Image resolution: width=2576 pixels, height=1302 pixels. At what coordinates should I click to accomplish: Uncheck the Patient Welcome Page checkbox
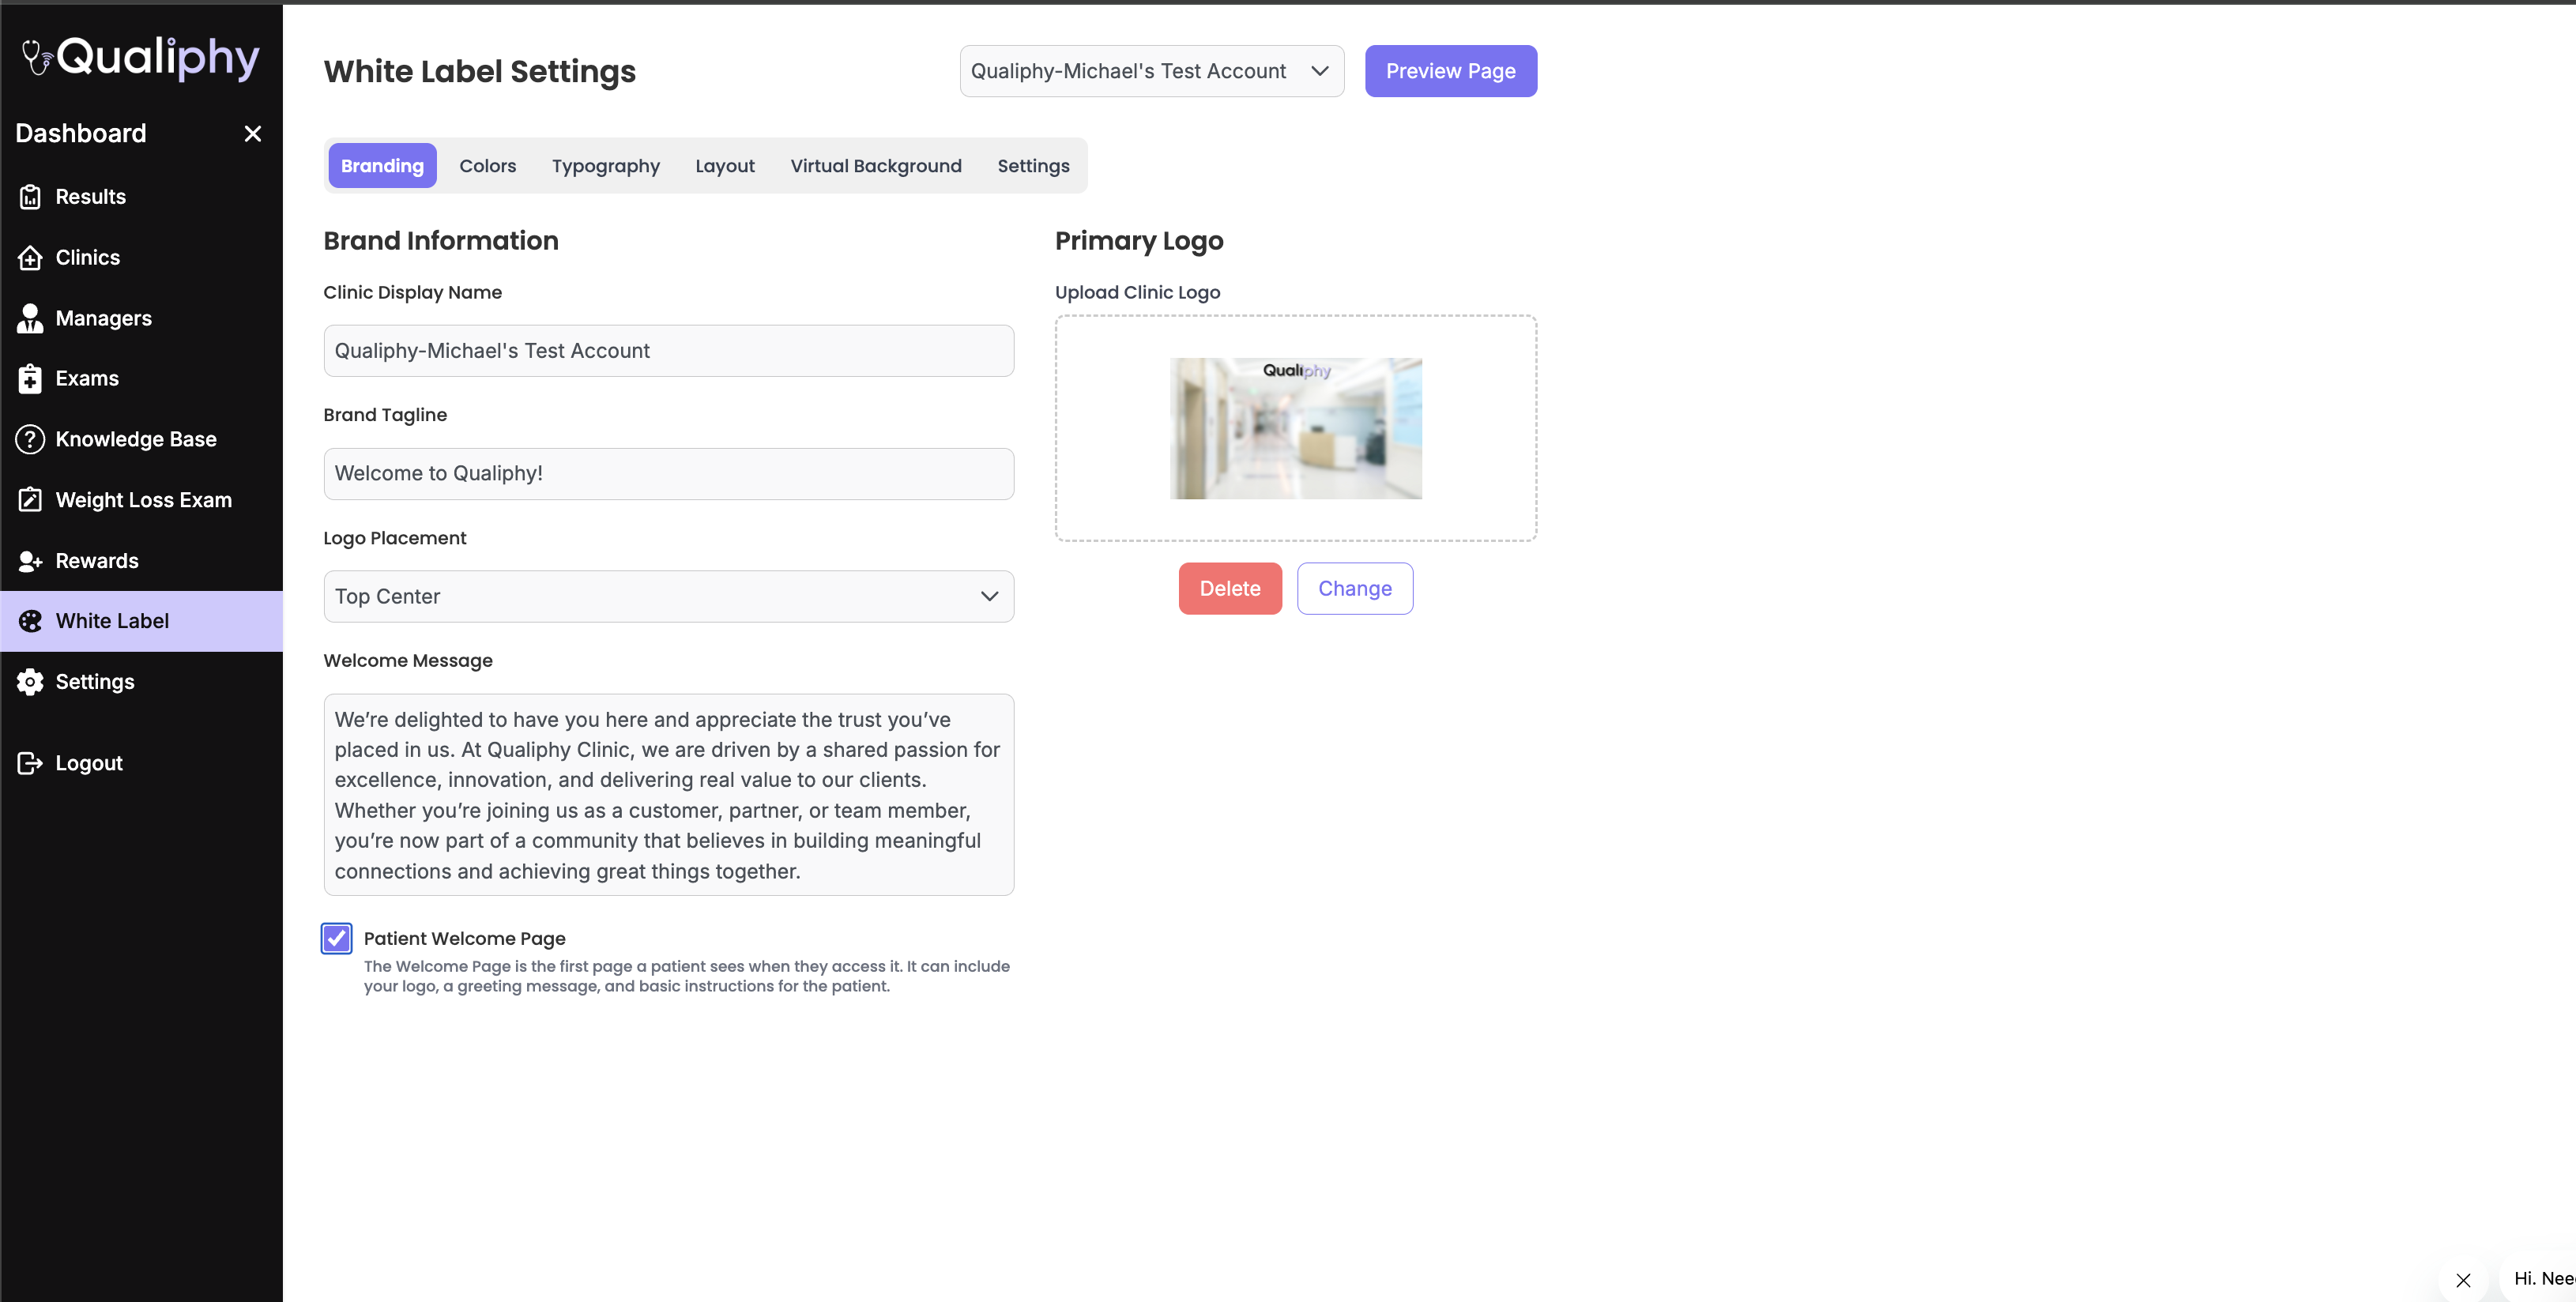click(x=337, y=938)
